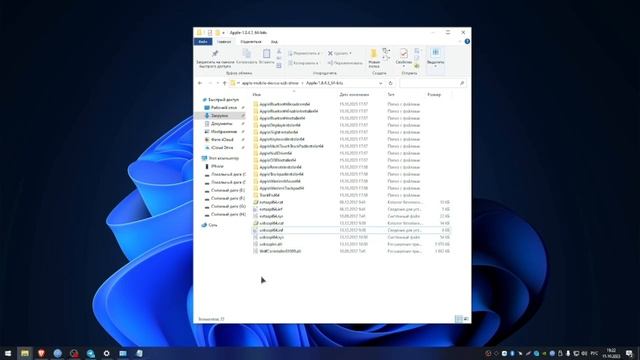The height and width of the screenshot is (360, 640).
Task: Select Изображения in navigation pane
Action: pyautogui.click(x=224, y=132)
